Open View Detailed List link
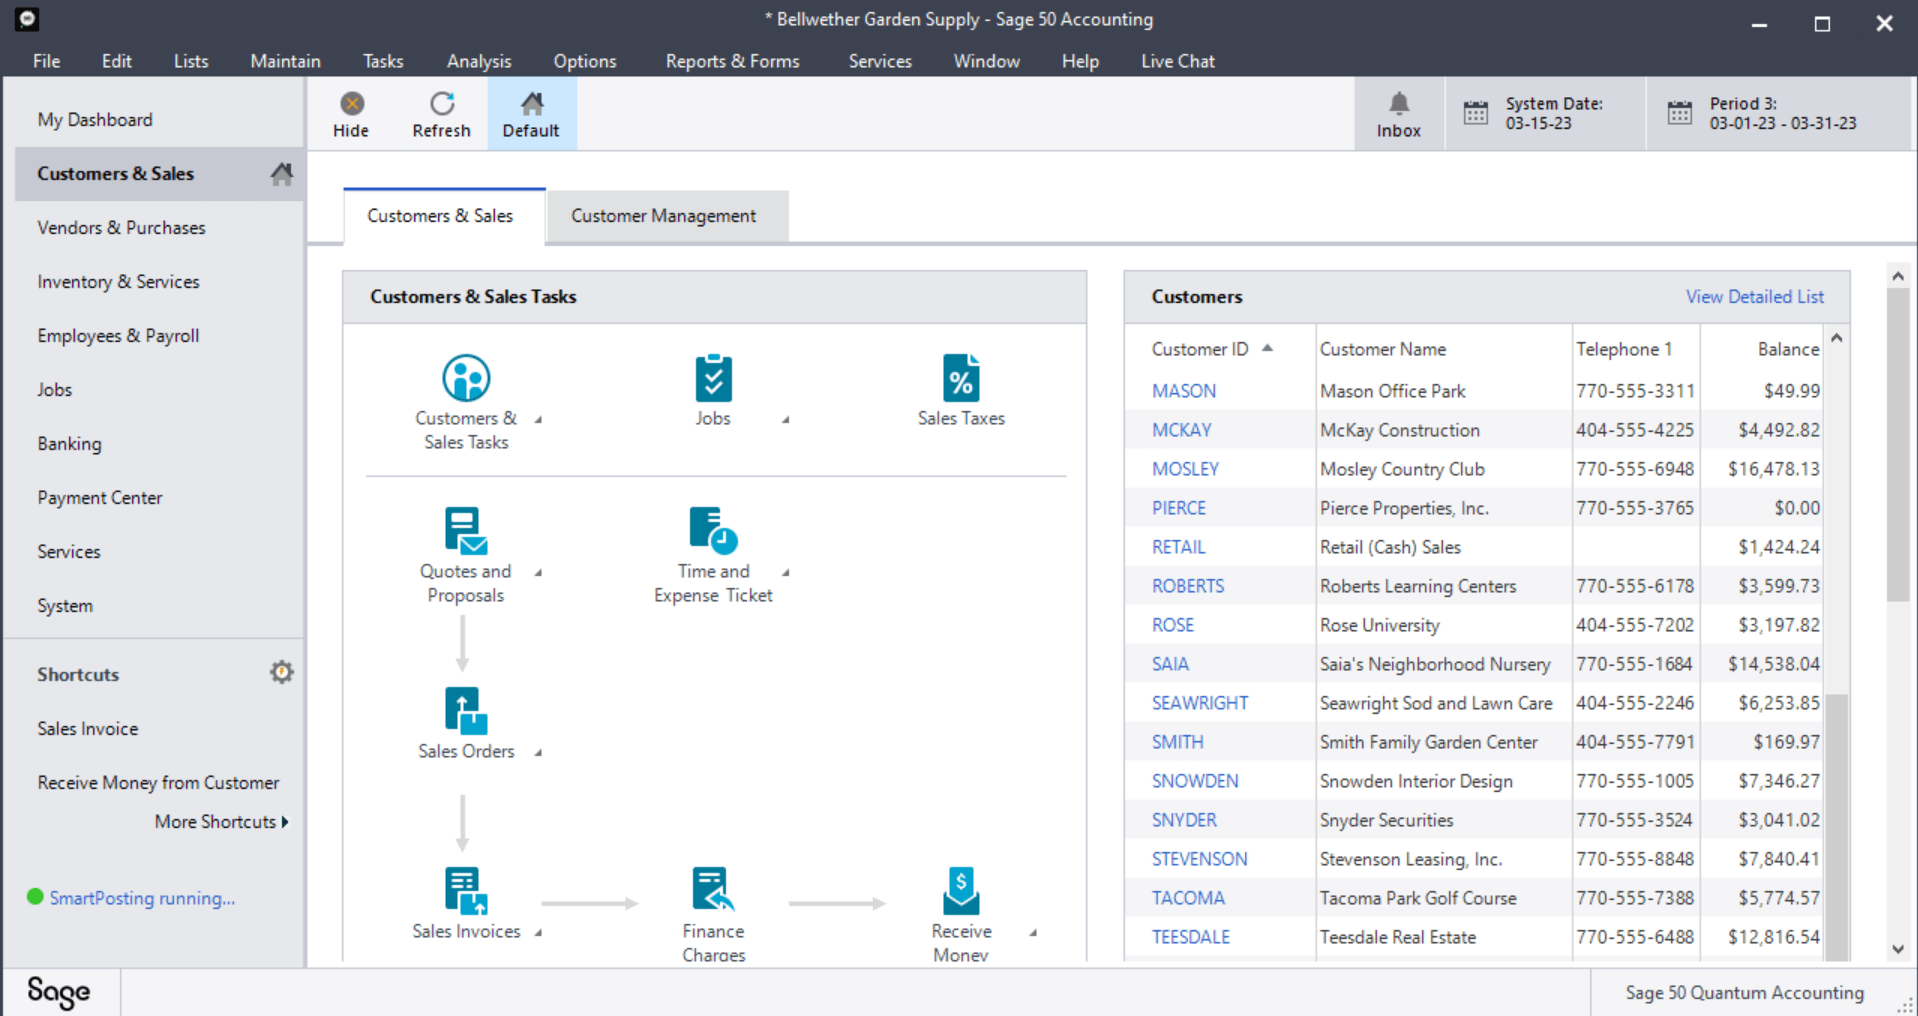The width and height of the screenshot is (1918, 1016). point(1754,297)
